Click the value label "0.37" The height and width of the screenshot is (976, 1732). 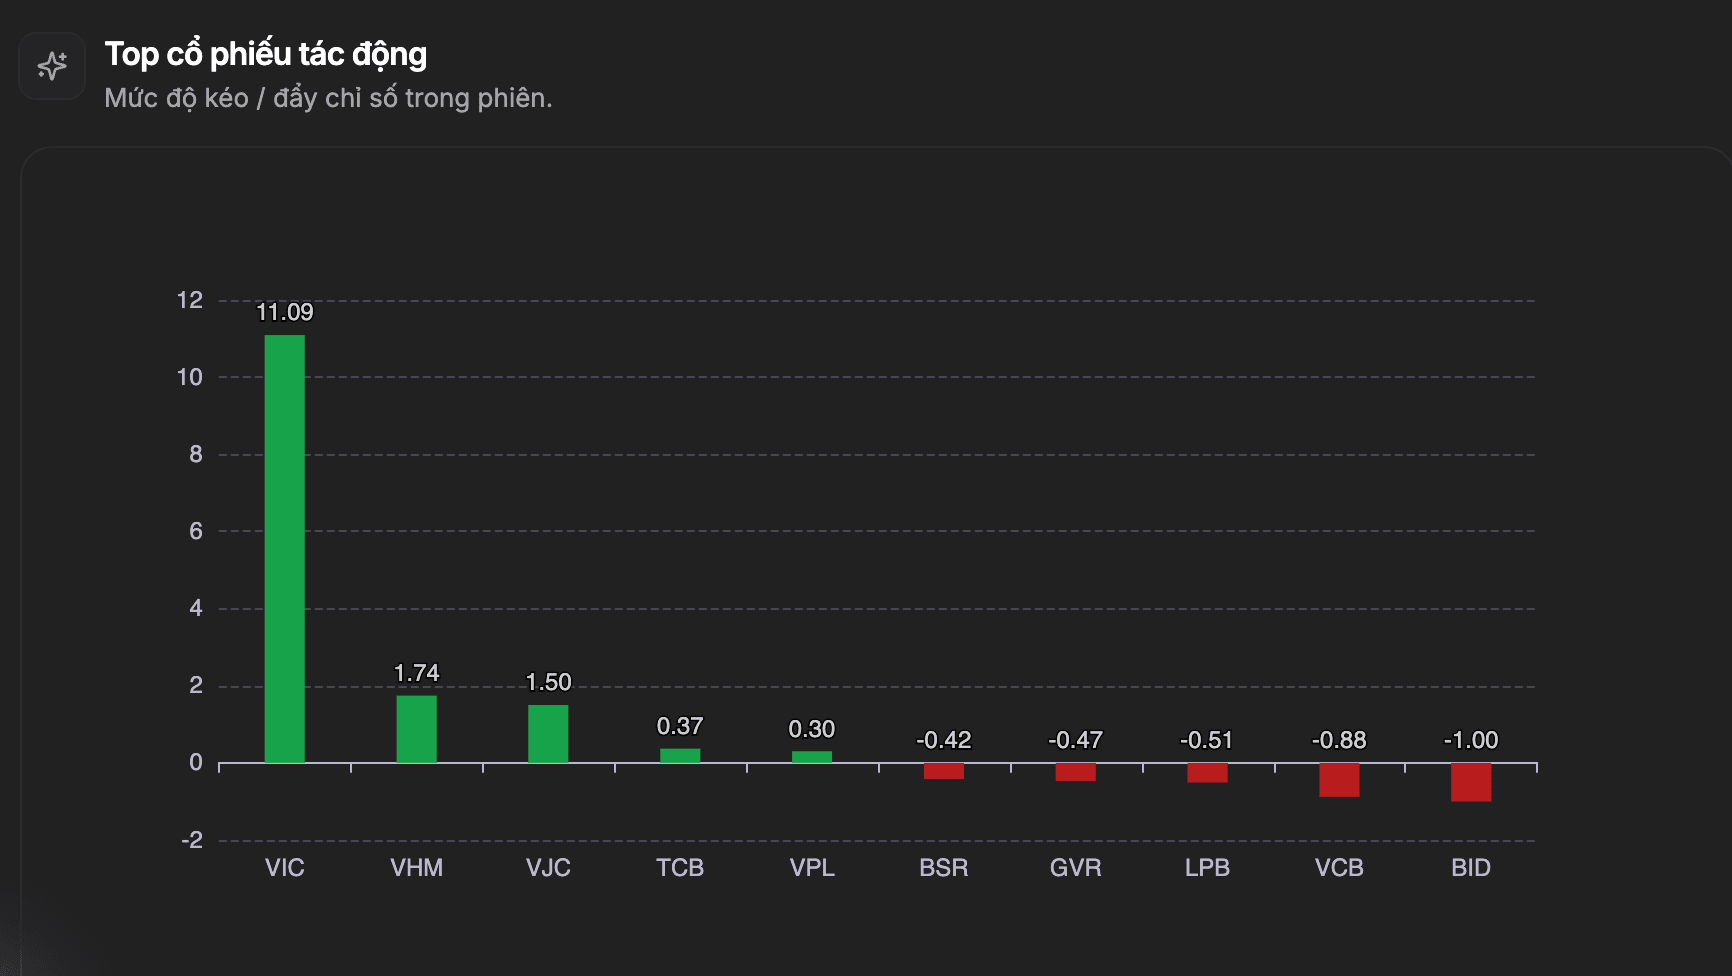680,726
